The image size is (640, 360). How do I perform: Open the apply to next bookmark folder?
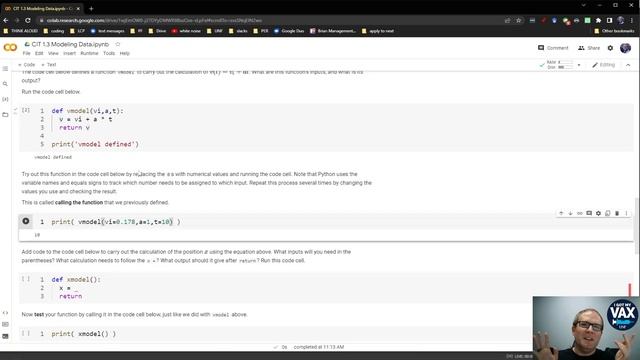click(x=378, y=31)
